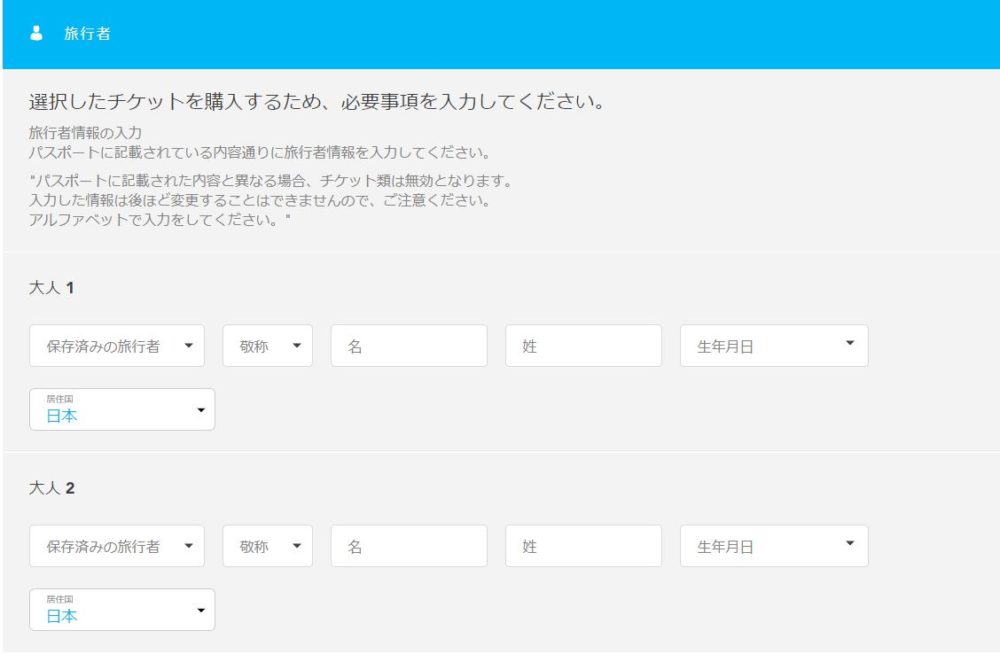Select the 日本 value in 大人 2 居住国
1000x654 pixels.
(62, 616)
